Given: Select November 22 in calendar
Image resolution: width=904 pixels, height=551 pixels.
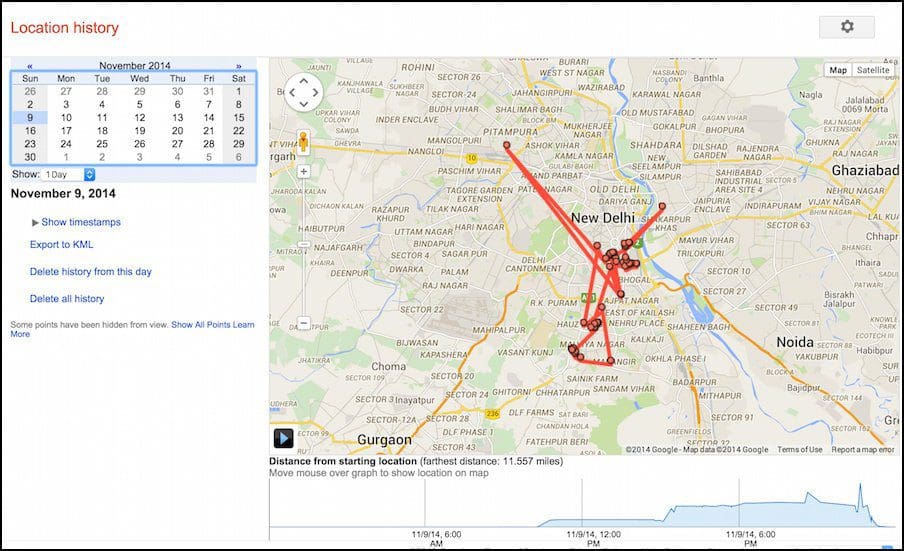Looking at the screenshot, I should 239,131.
